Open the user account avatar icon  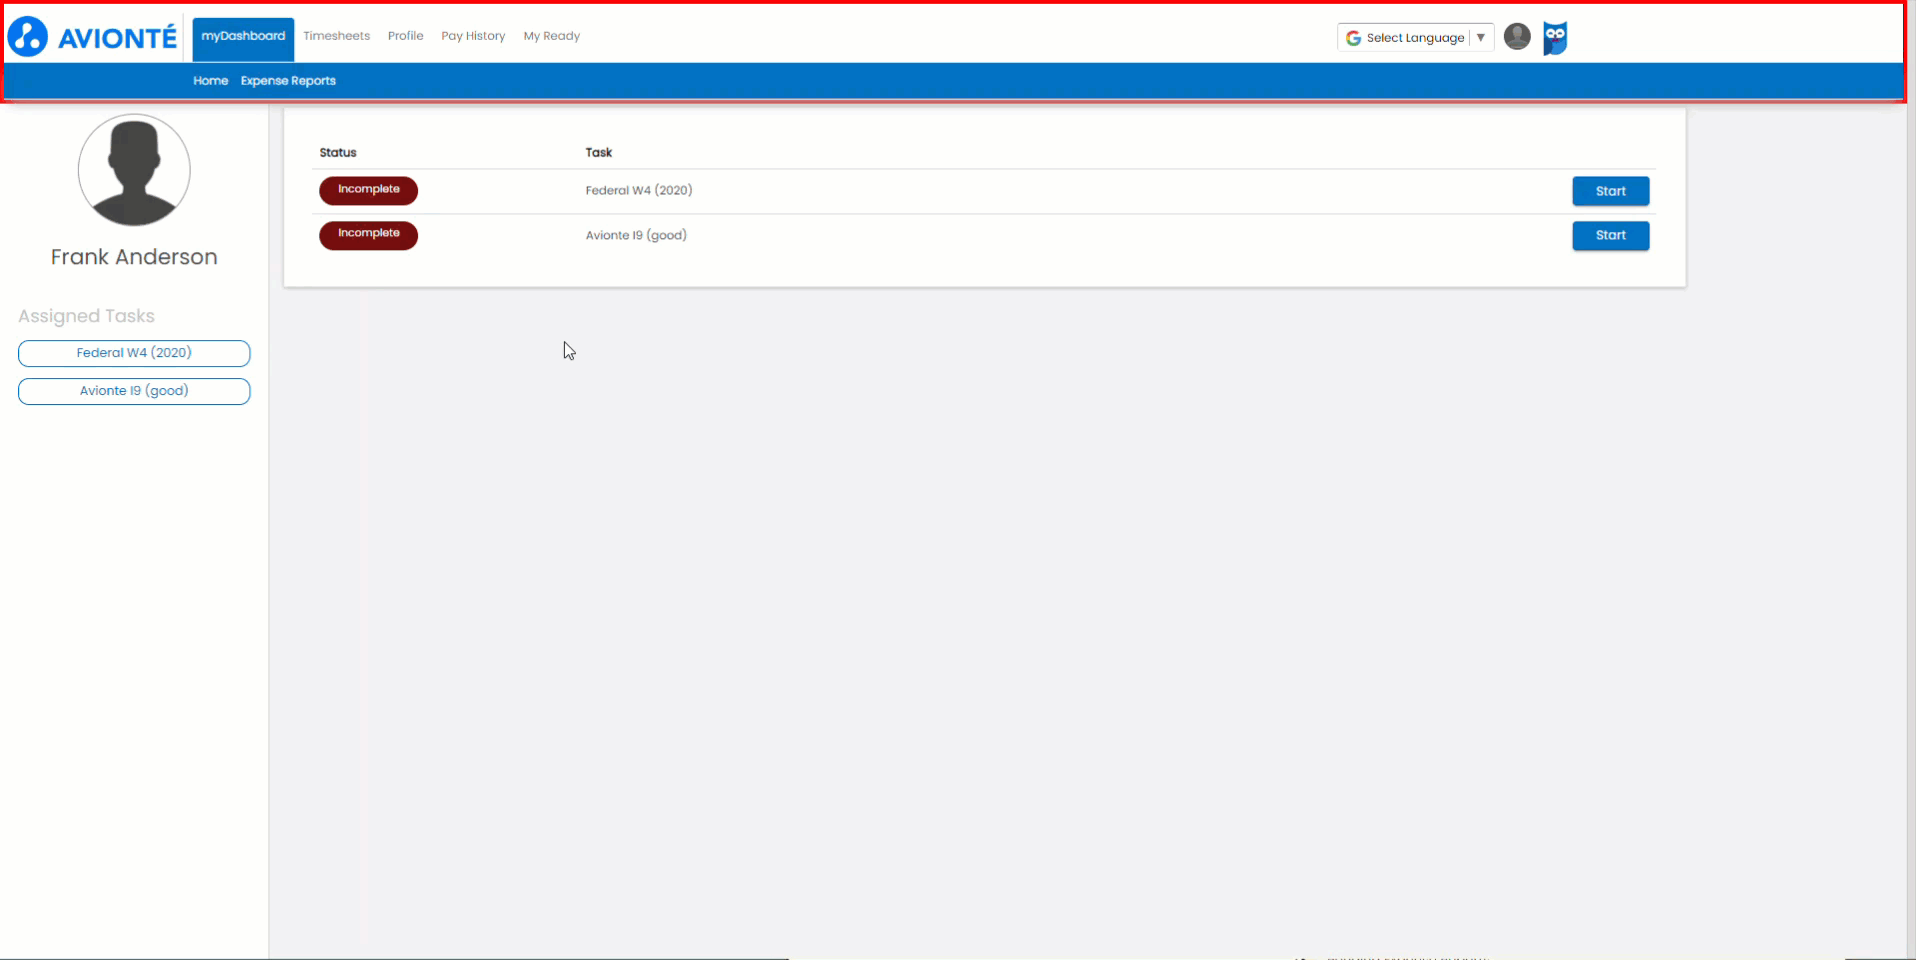1517,37
